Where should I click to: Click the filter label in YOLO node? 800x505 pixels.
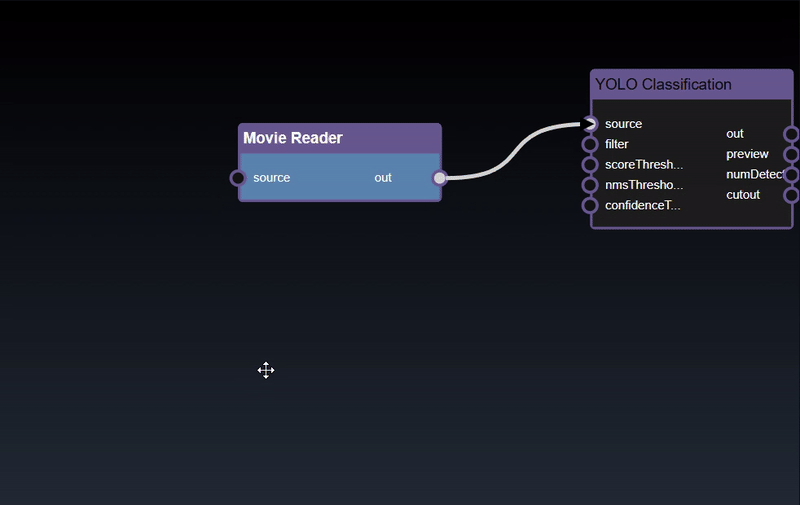(617, 144)
